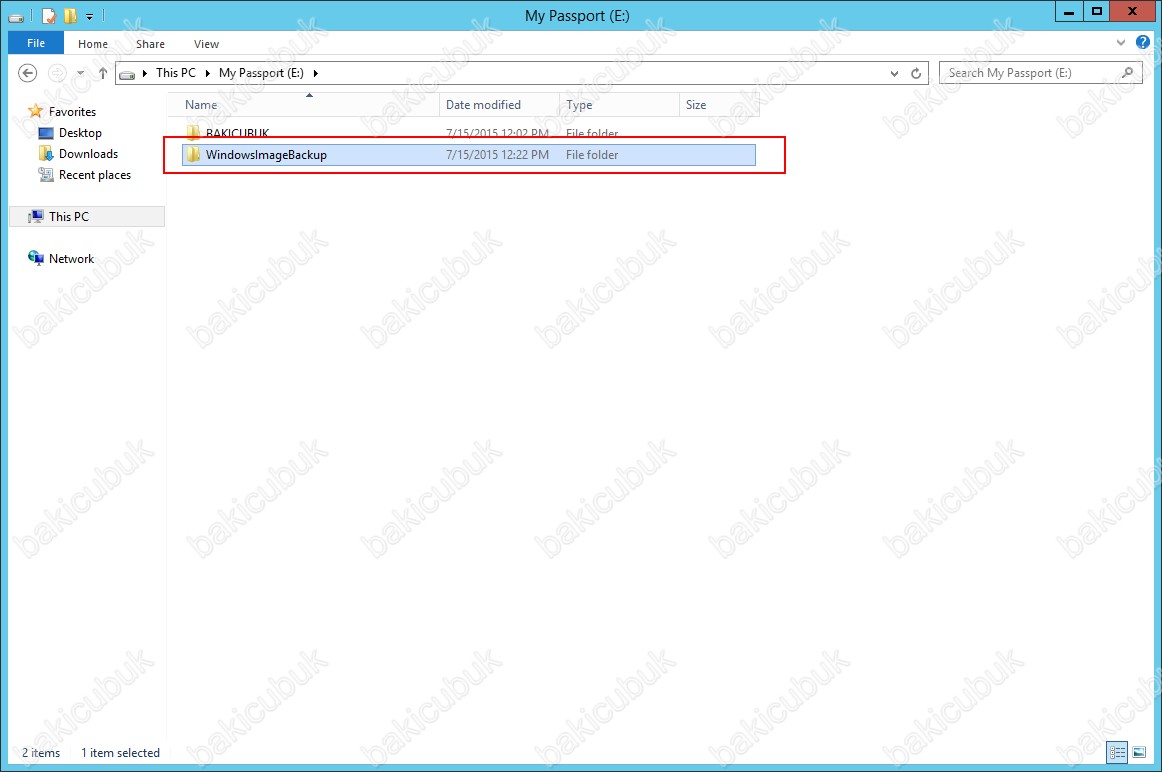This screenshot has height=772, width=1162.
Task: Click the drive icon in the title bar
Action: (16, 16)
